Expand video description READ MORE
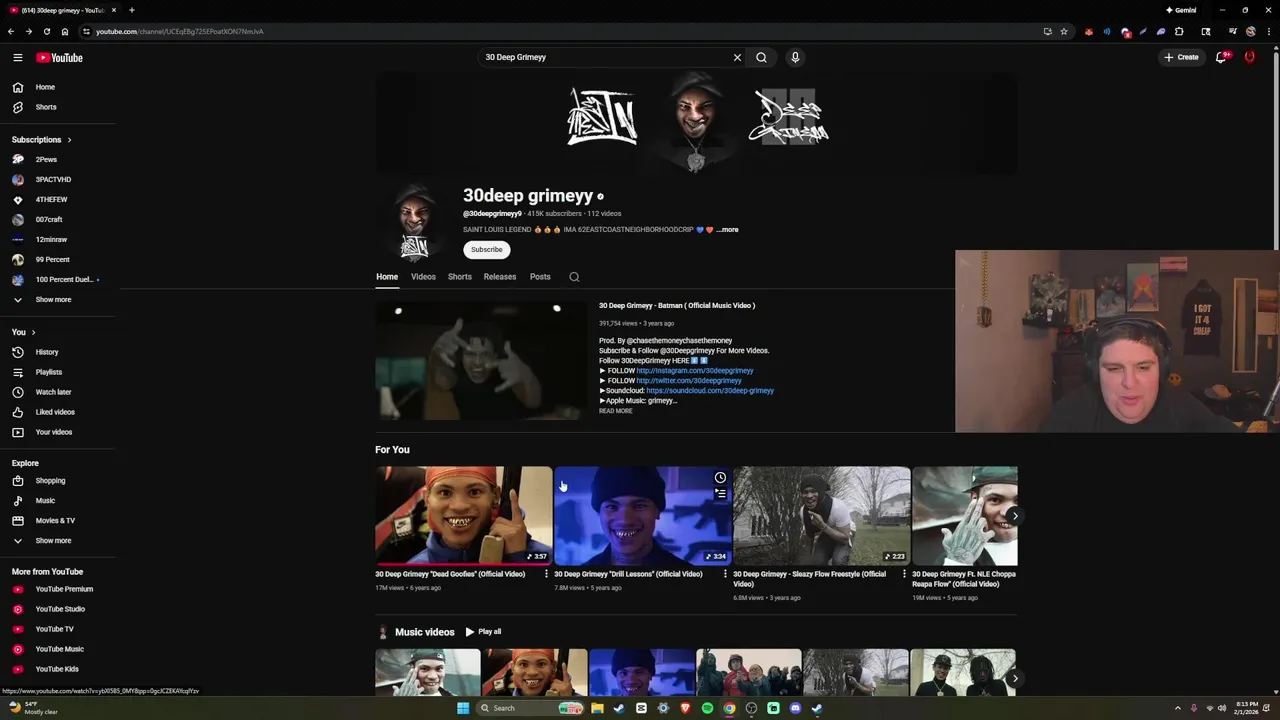 pos(615,411)
